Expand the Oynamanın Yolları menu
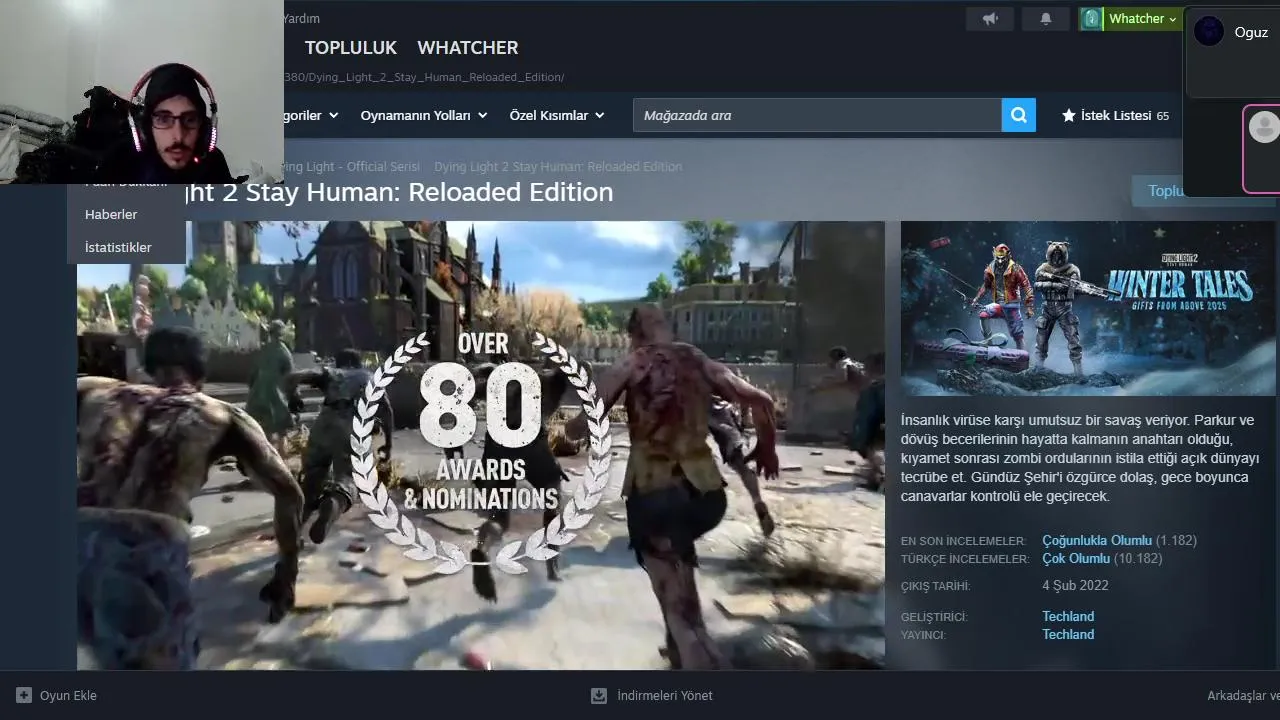 [423, 115]
